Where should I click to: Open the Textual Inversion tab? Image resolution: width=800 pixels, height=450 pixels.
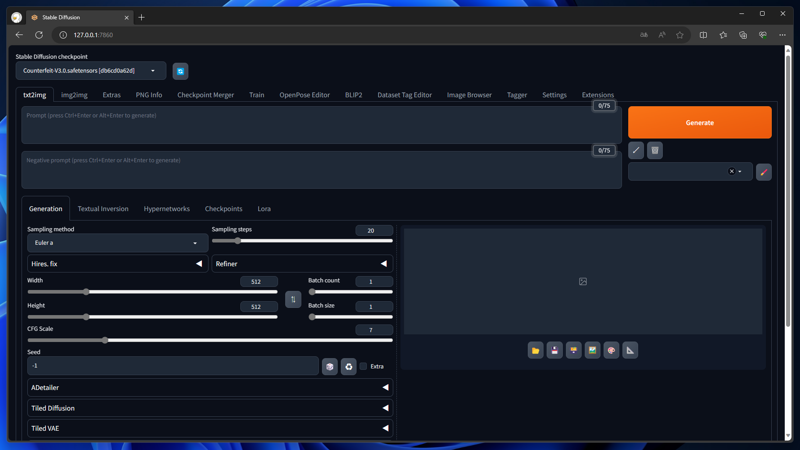(103, 209)
